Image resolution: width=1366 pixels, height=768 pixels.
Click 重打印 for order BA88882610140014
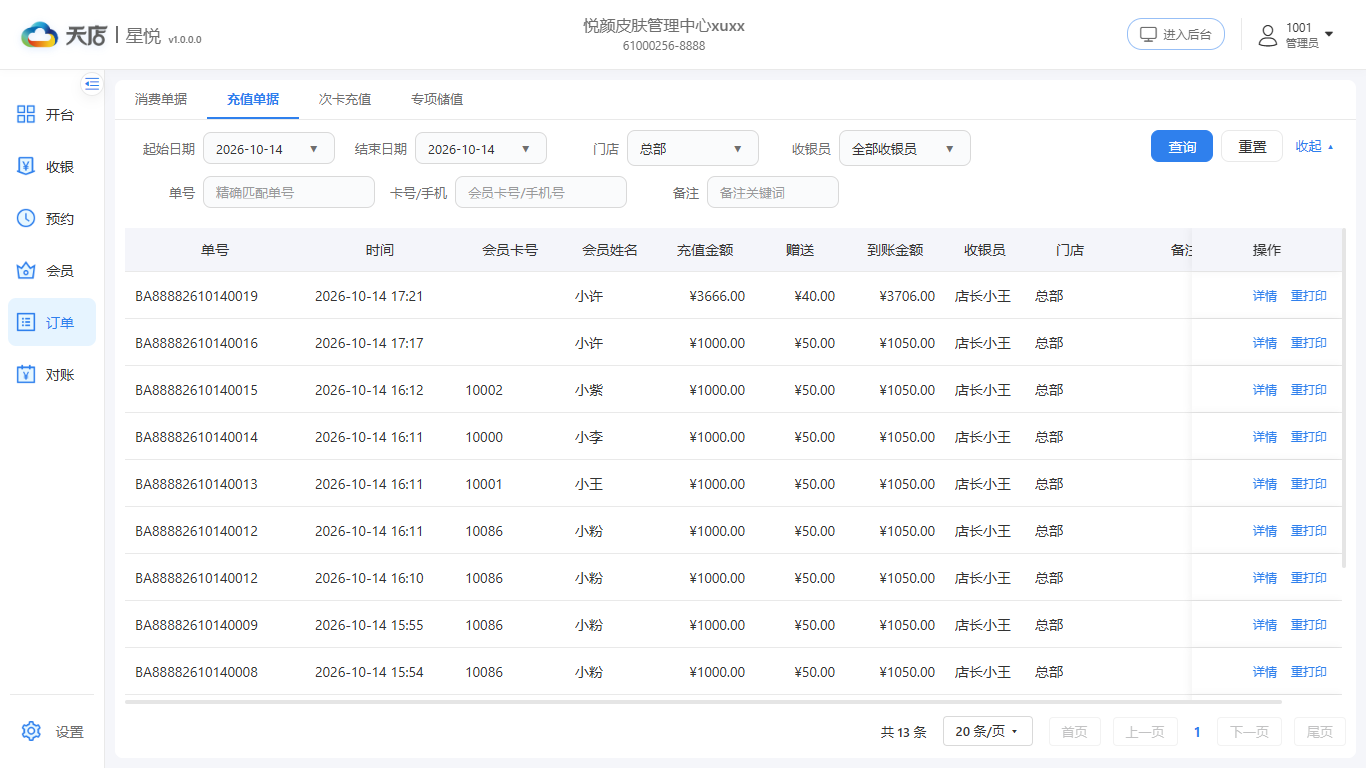point(1309,437)
